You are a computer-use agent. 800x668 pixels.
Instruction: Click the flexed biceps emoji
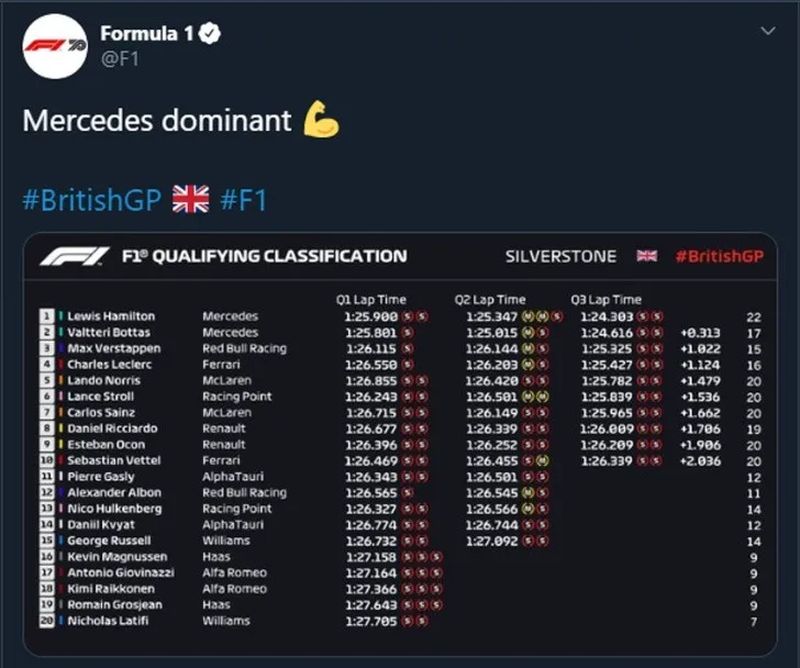(x=320, y=120)
